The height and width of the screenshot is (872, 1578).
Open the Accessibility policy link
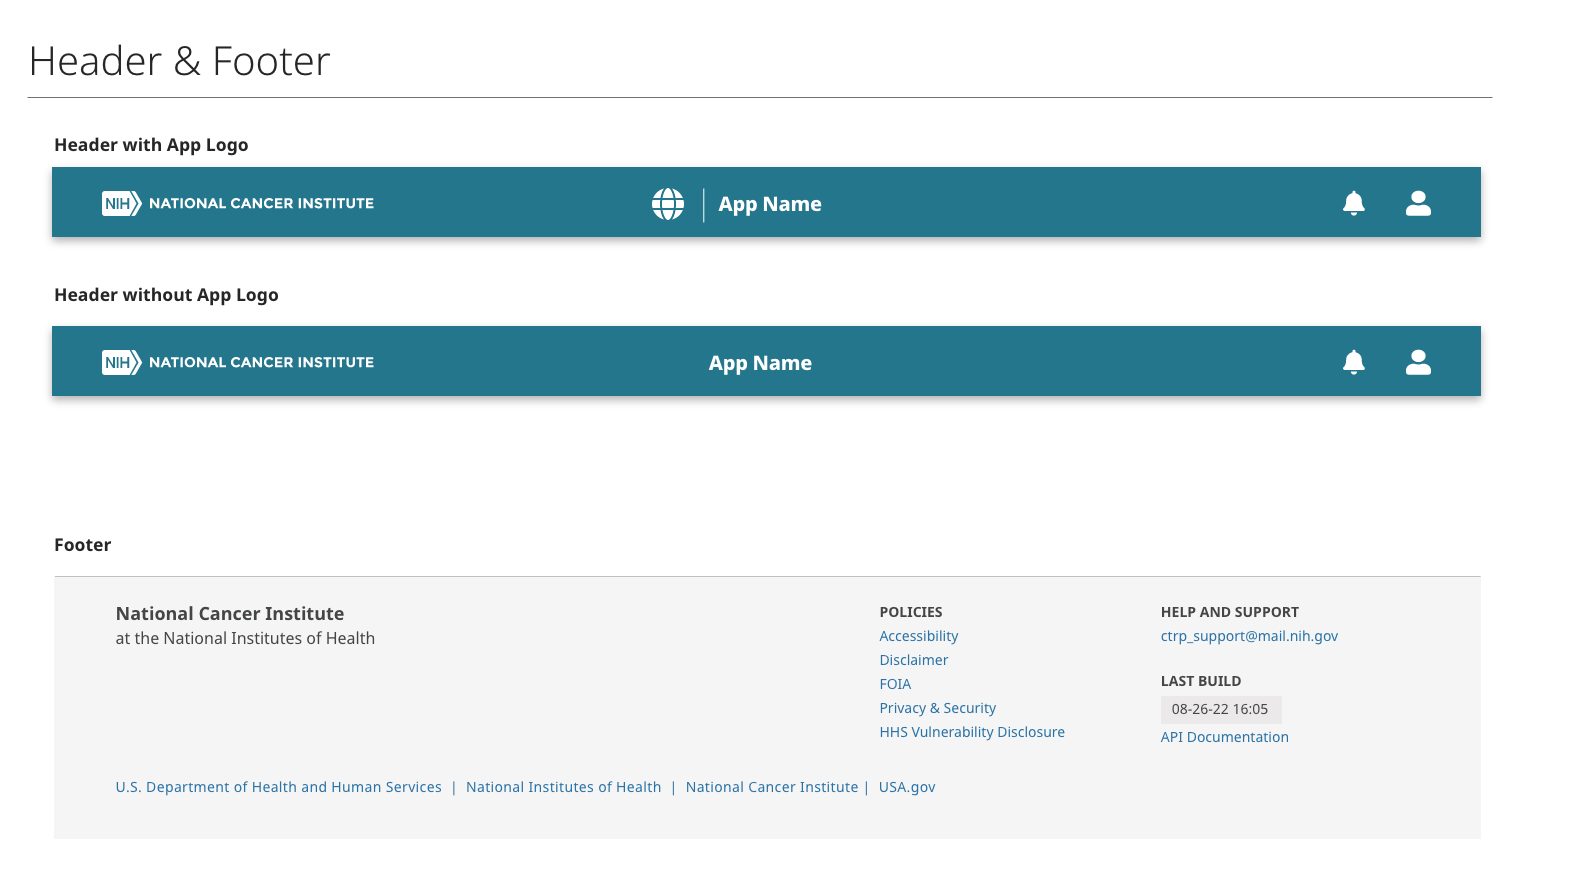point(919,636)
